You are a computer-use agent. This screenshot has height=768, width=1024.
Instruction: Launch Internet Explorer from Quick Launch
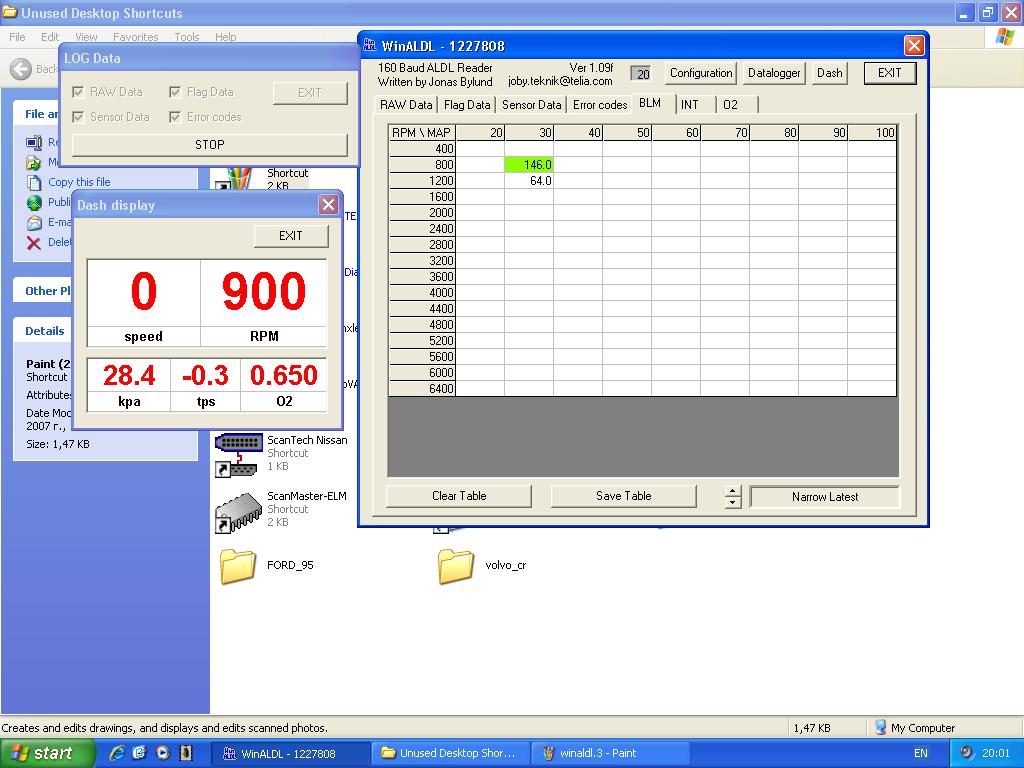[117, 753]
